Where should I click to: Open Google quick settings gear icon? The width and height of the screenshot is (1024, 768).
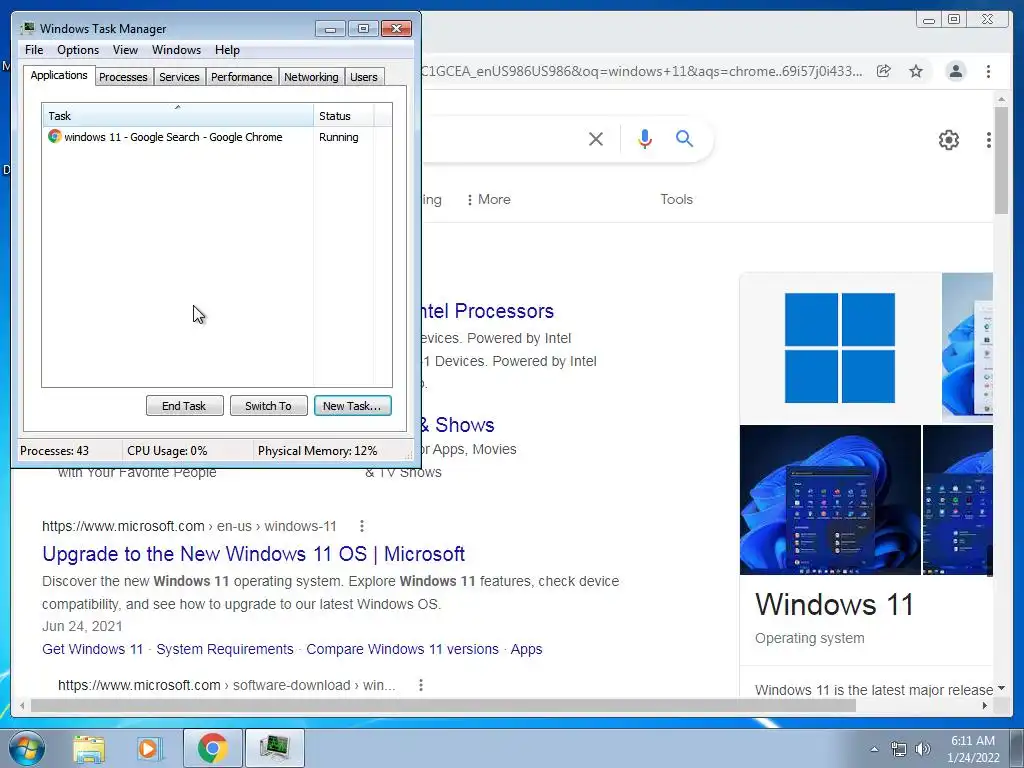(948, 140)
